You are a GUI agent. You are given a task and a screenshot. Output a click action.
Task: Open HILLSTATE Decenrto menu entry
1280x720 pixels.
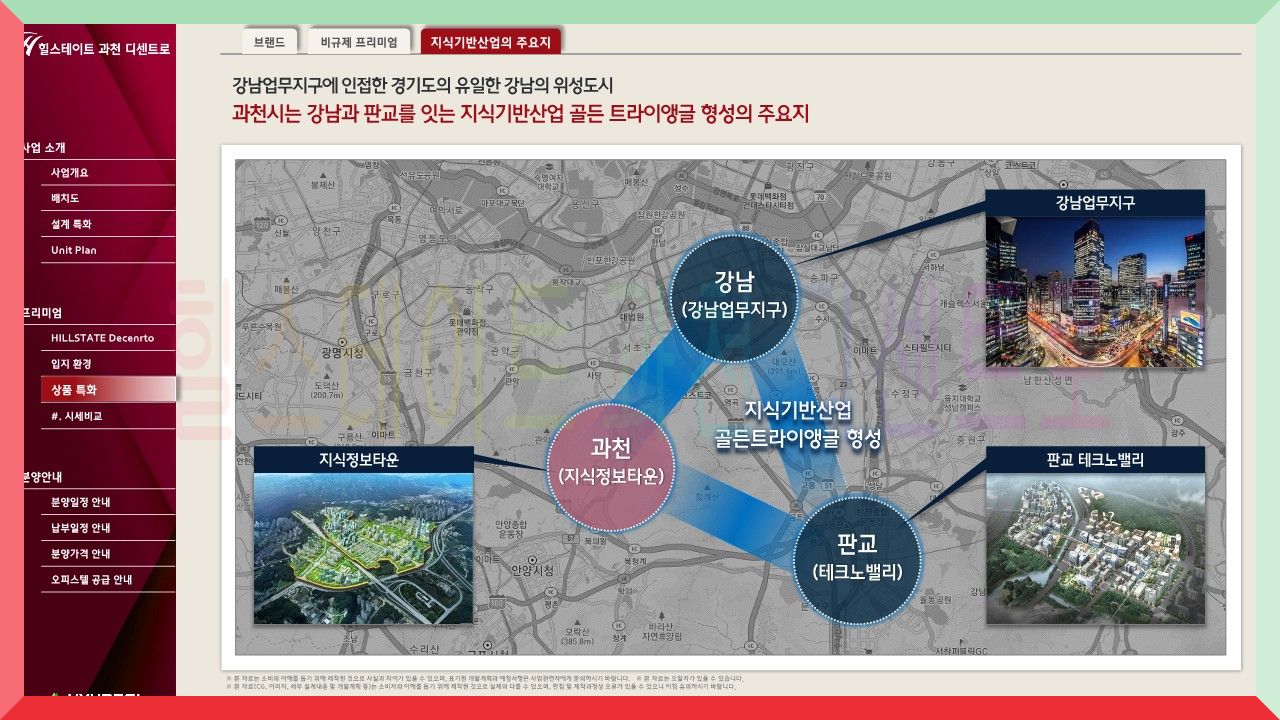[x=108, y=338]
